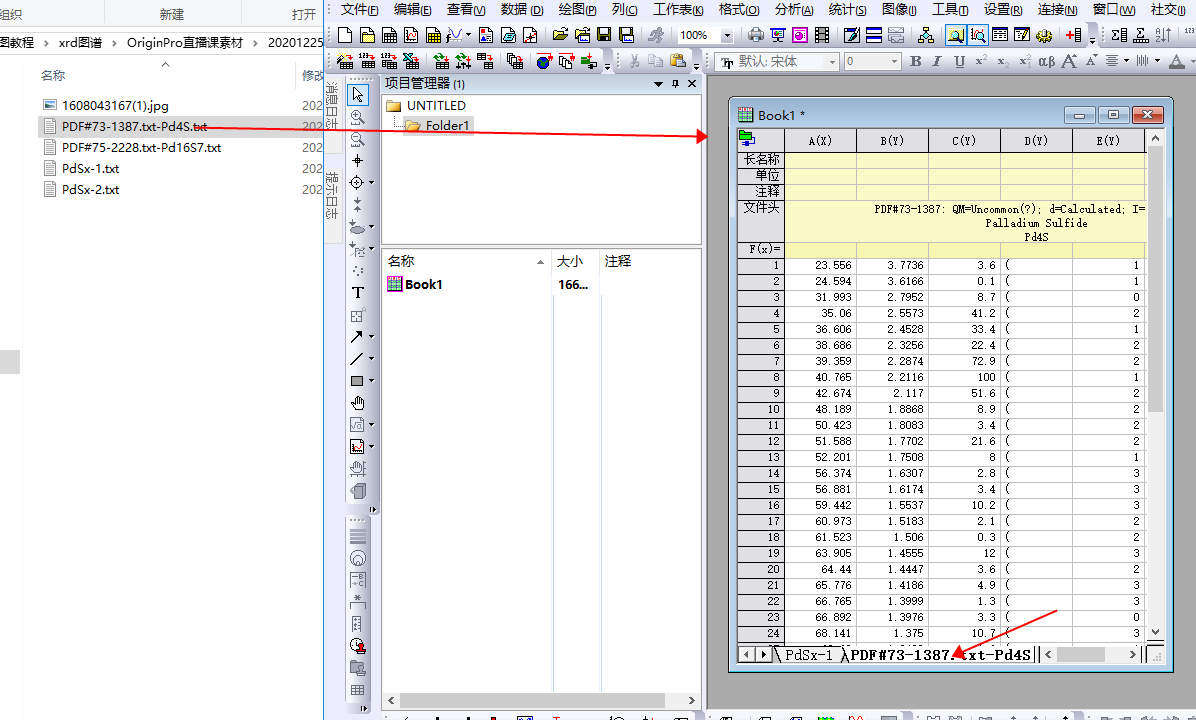1196x720 pixels.
Task: Select column header C(Y)
Action: pyautogui.click(x=964, y=141)
